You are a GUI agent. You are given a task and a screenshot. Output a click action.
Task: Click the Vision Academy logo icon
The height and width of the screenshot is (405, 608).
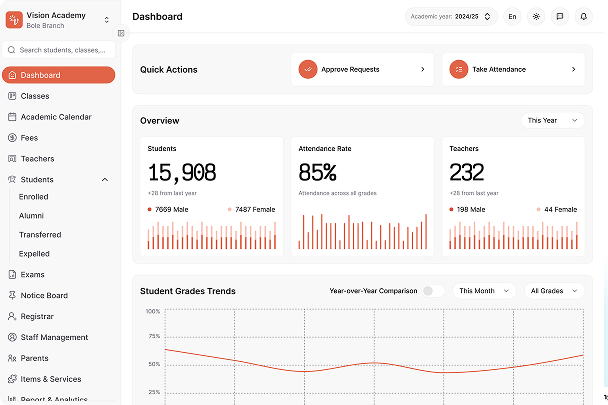pyautogui.click(x=14, y=20)
